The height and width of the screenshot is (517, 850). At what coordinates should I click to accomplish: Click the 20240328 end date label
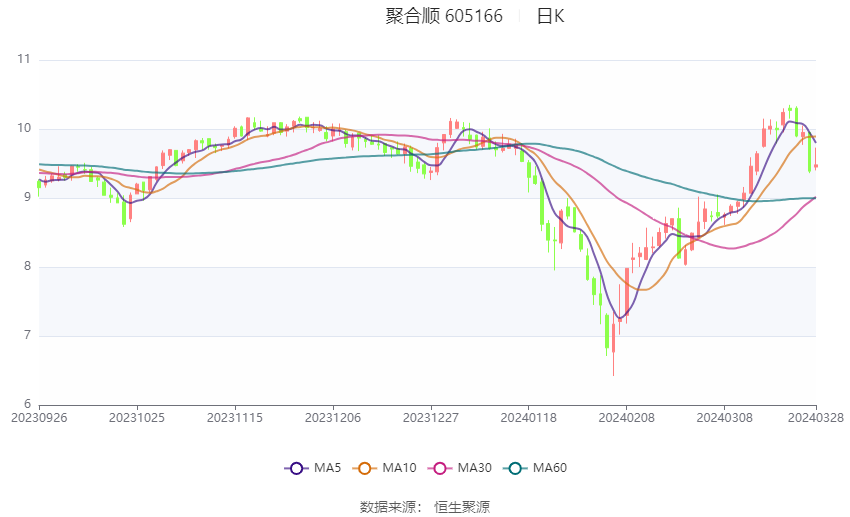[815, 417]
